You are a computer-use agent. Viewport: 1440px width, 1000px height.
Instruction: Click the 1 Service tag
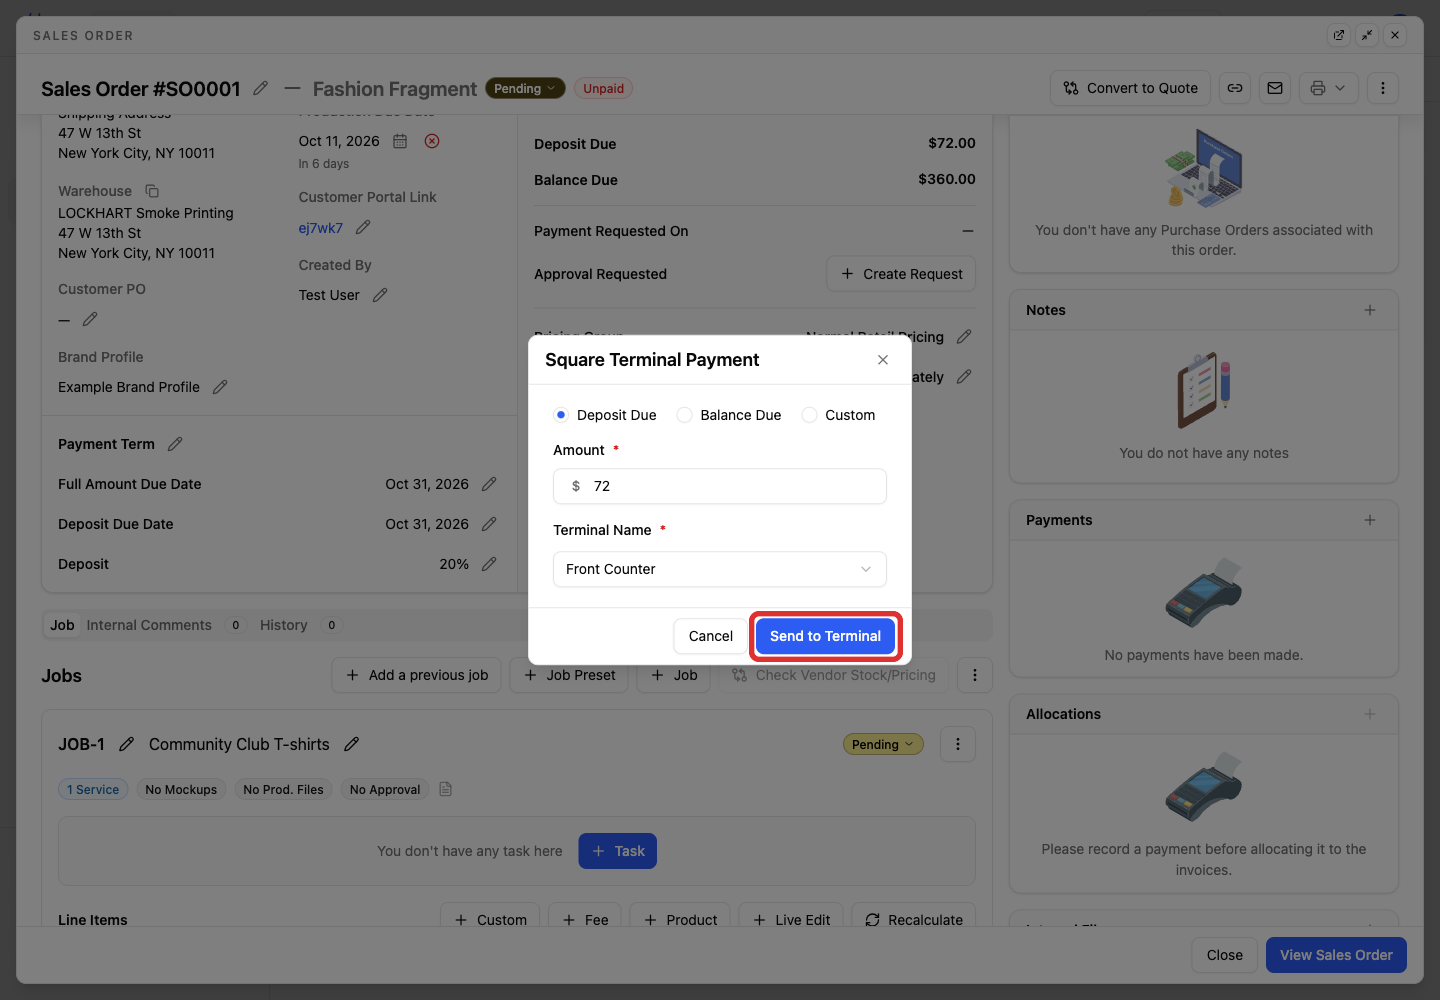[93, 790]
